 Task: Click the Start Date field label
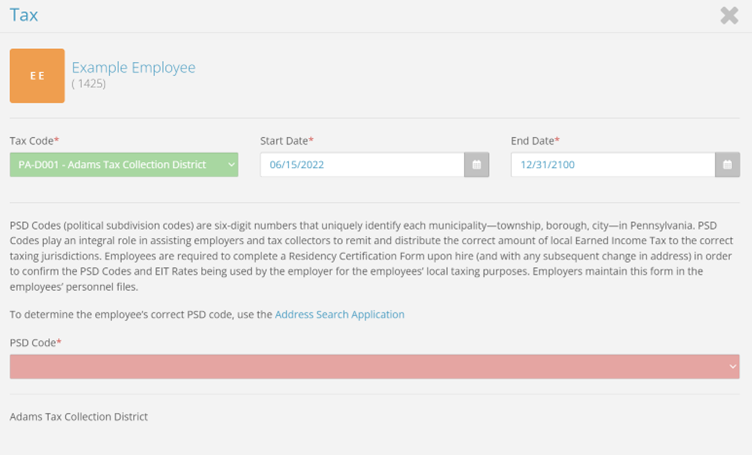[x=287, y=141]
